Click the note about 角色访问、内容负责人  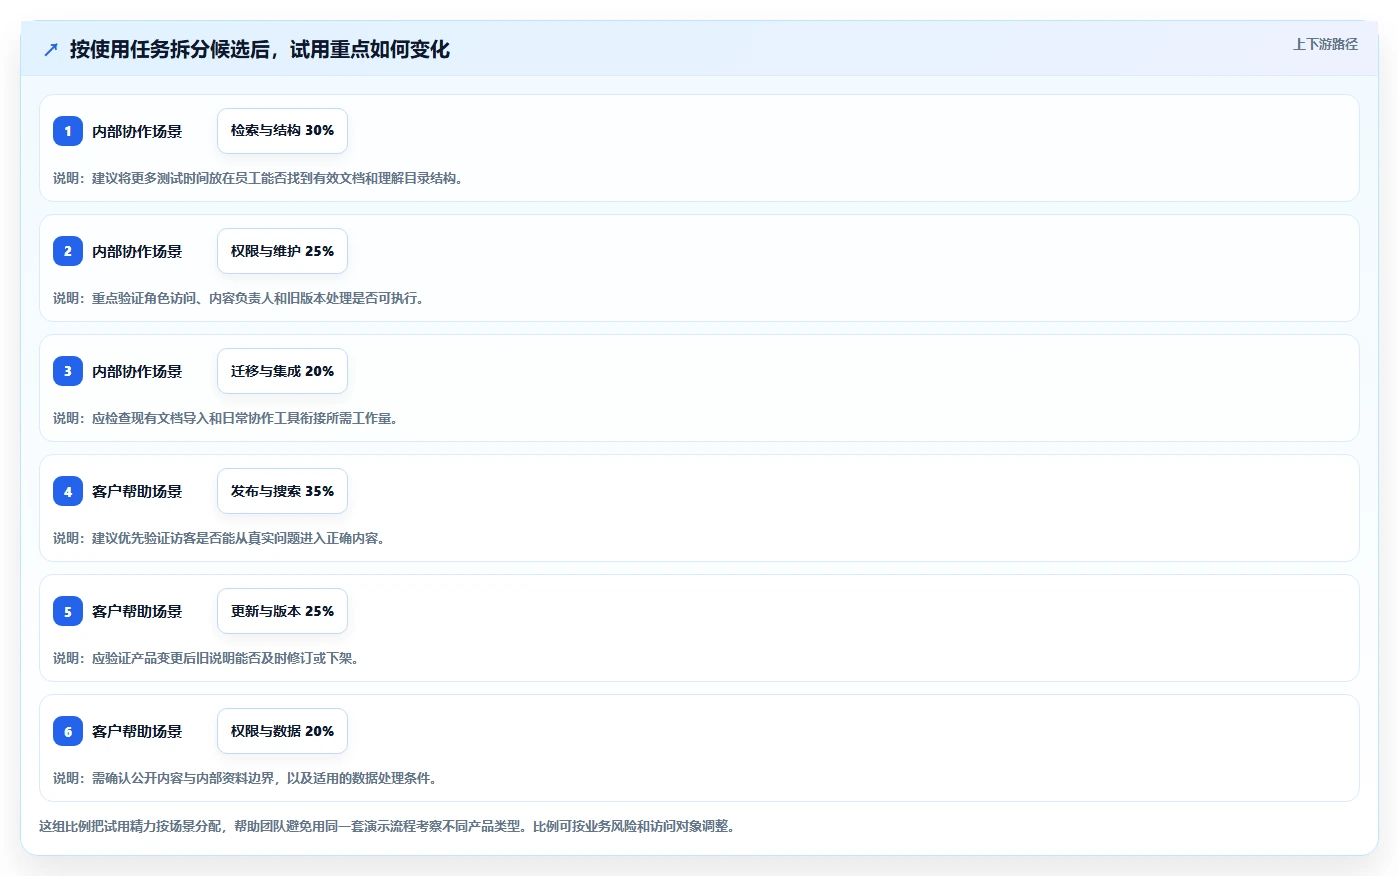tap(238, 298)
